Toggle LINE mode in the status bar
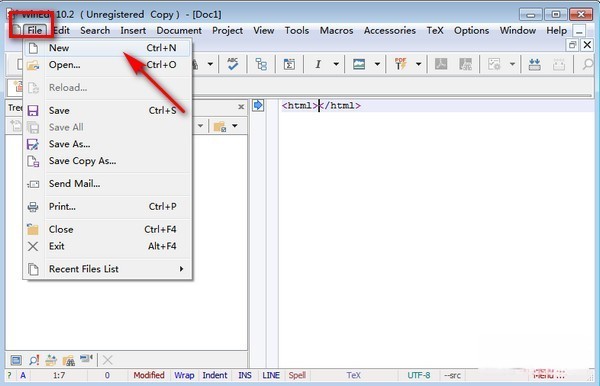Image resolution: width=600 pixels, height=386 pixels. [x=271, y=375]
